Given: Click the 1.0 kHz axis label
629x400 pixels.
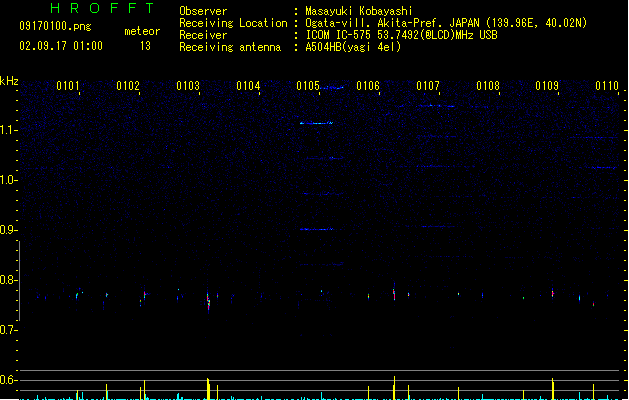Looking at the screenshot, I should click(x=8, y=180).
